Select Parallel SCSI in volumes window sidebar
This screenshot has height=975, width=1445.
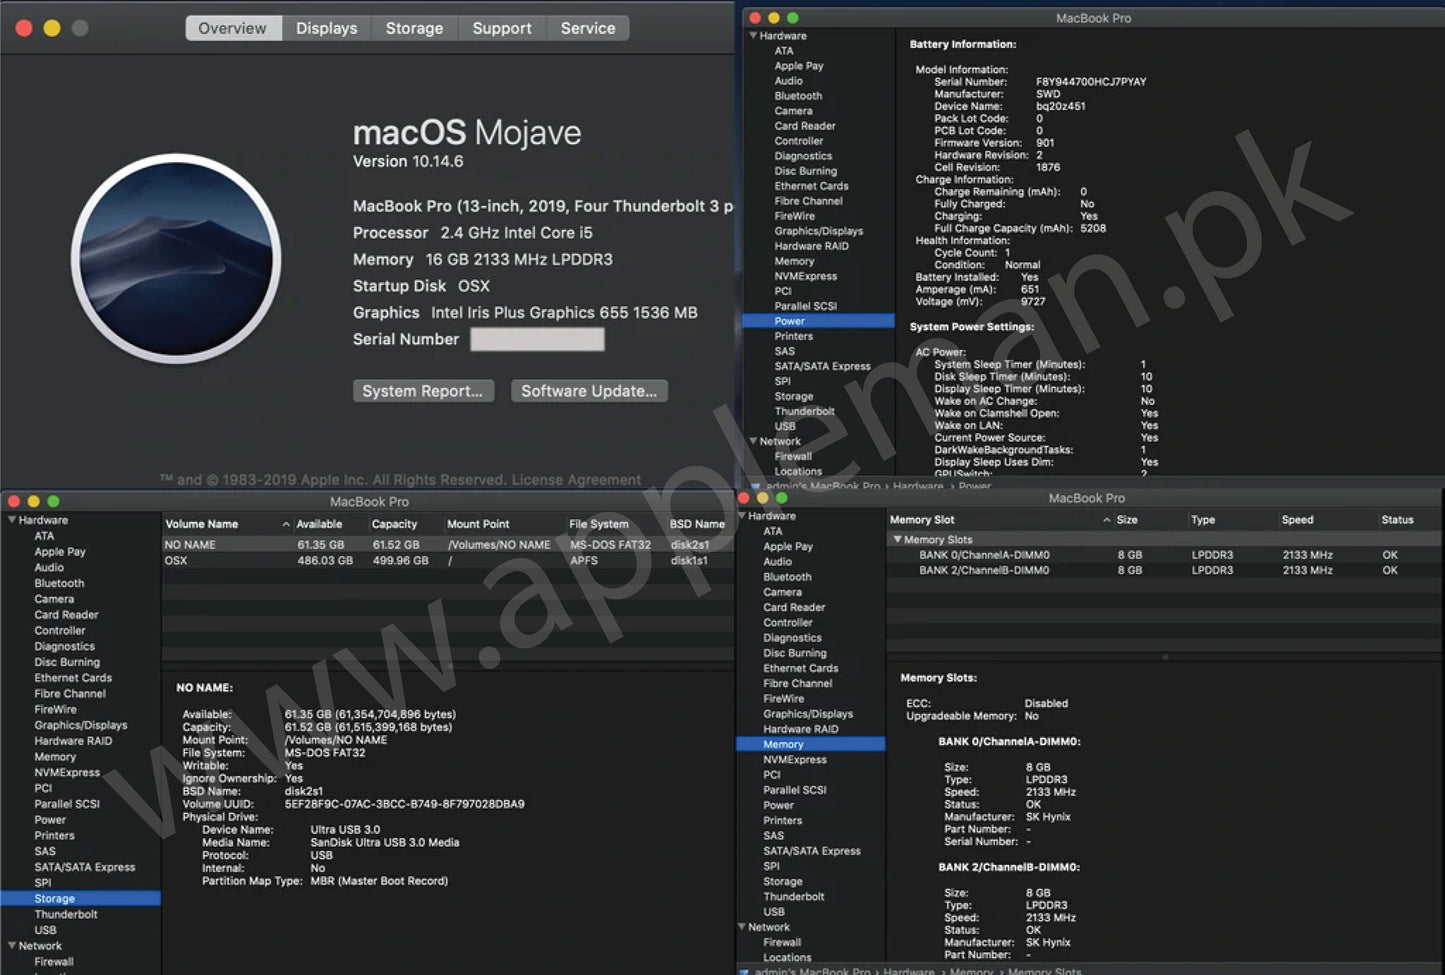coord(67,804)
